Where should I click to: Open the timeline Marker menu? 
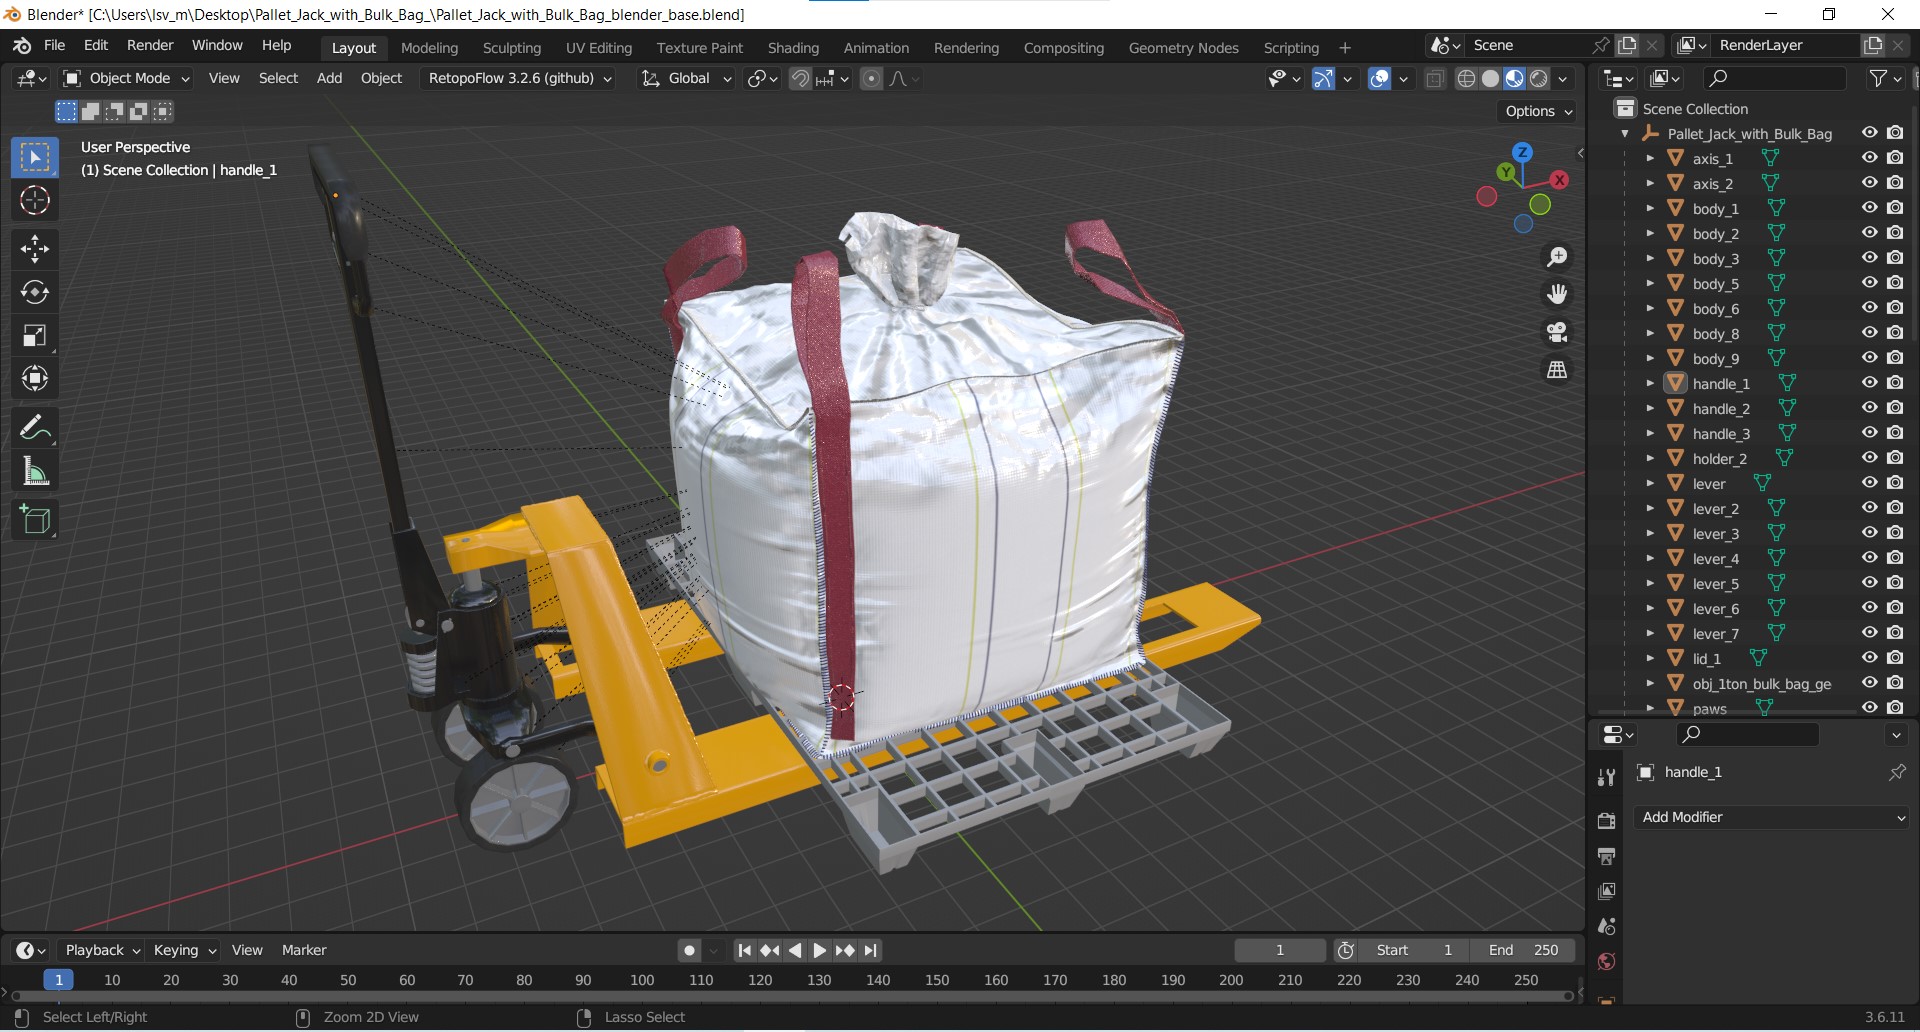(304, 950)
